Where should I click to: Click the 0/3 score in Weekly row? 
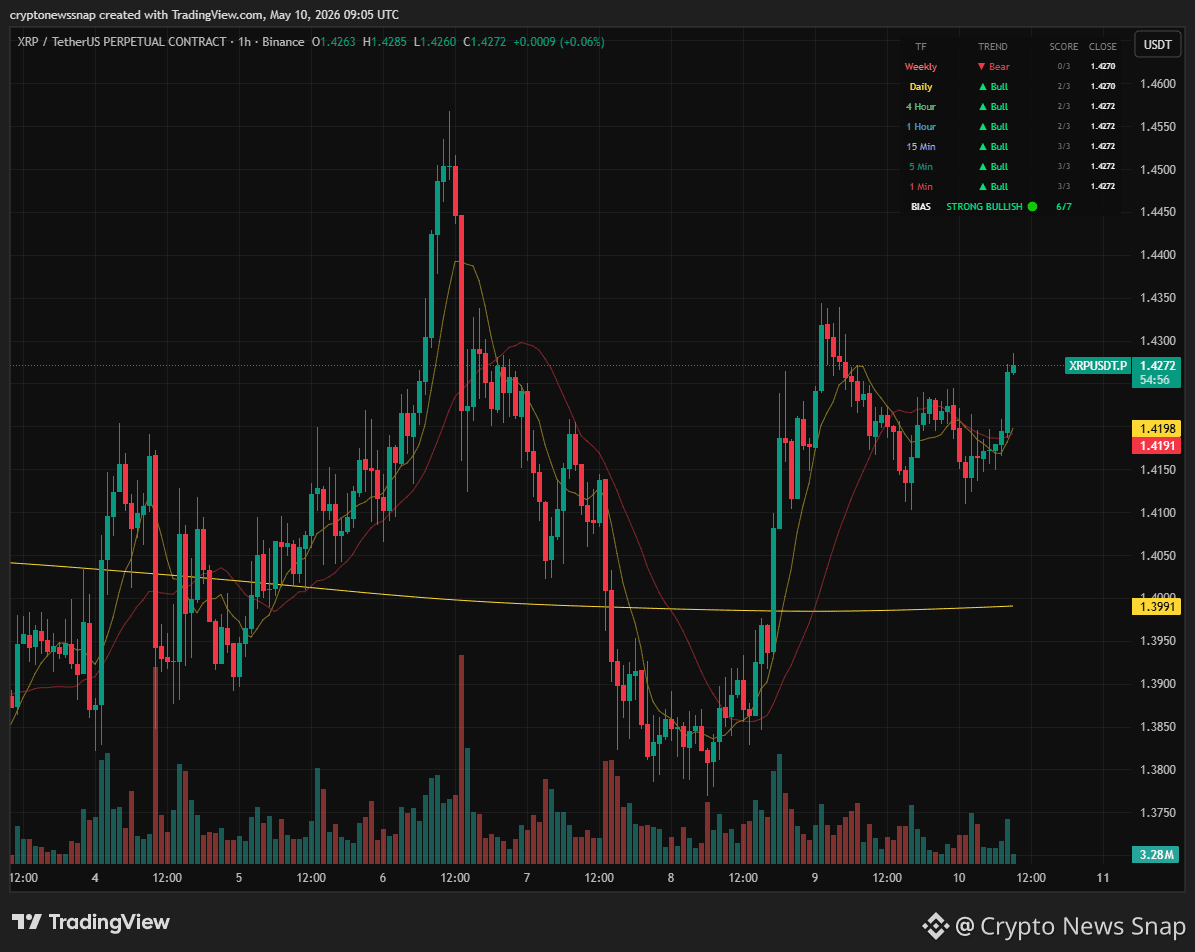coord(1063,66)
